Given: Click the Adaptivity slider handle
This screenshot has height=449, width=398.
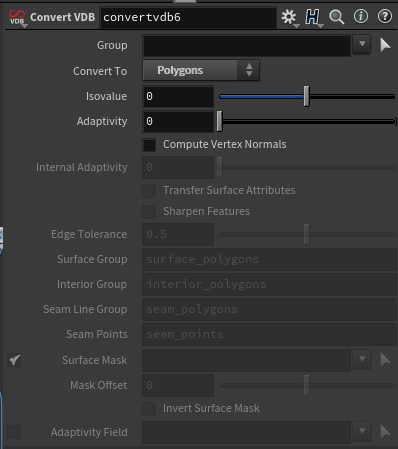Looking at the screenshot, I should point(219,121).
